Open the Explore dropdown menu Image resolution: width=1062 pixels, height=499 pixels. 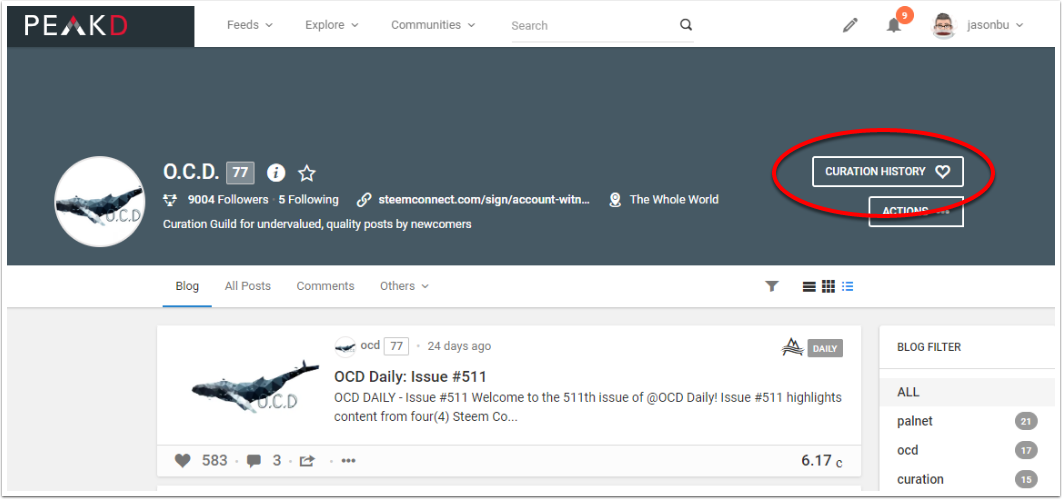point(331,25)
